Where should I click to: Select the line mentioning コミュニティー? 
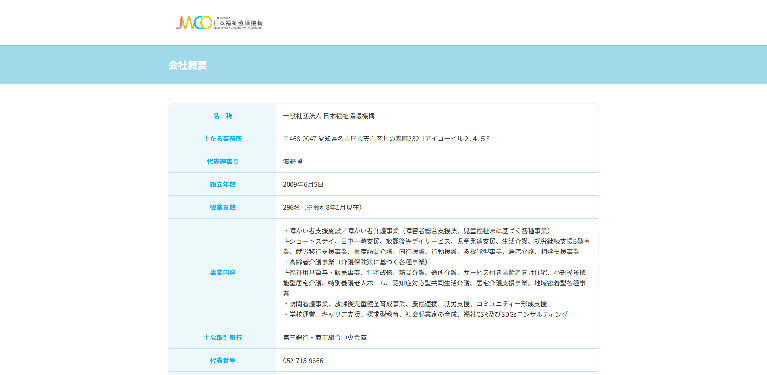click(415, 304)
